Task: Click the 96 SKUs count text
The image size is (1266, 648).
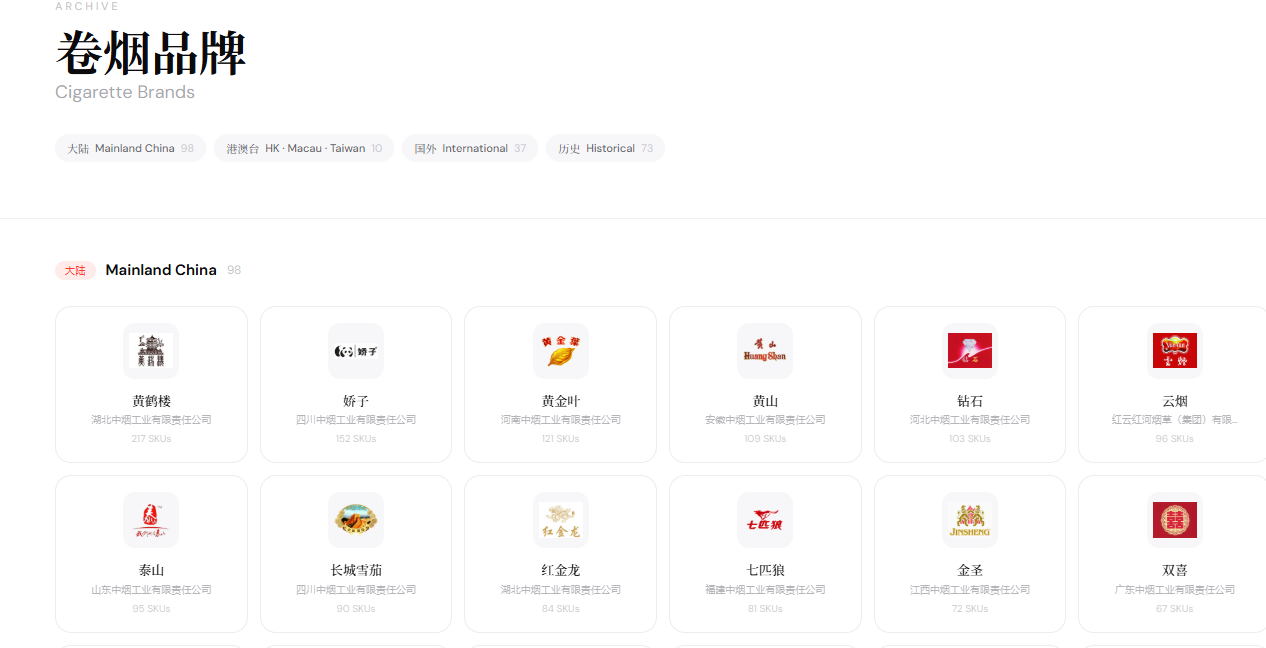Action: (1174, 439)
